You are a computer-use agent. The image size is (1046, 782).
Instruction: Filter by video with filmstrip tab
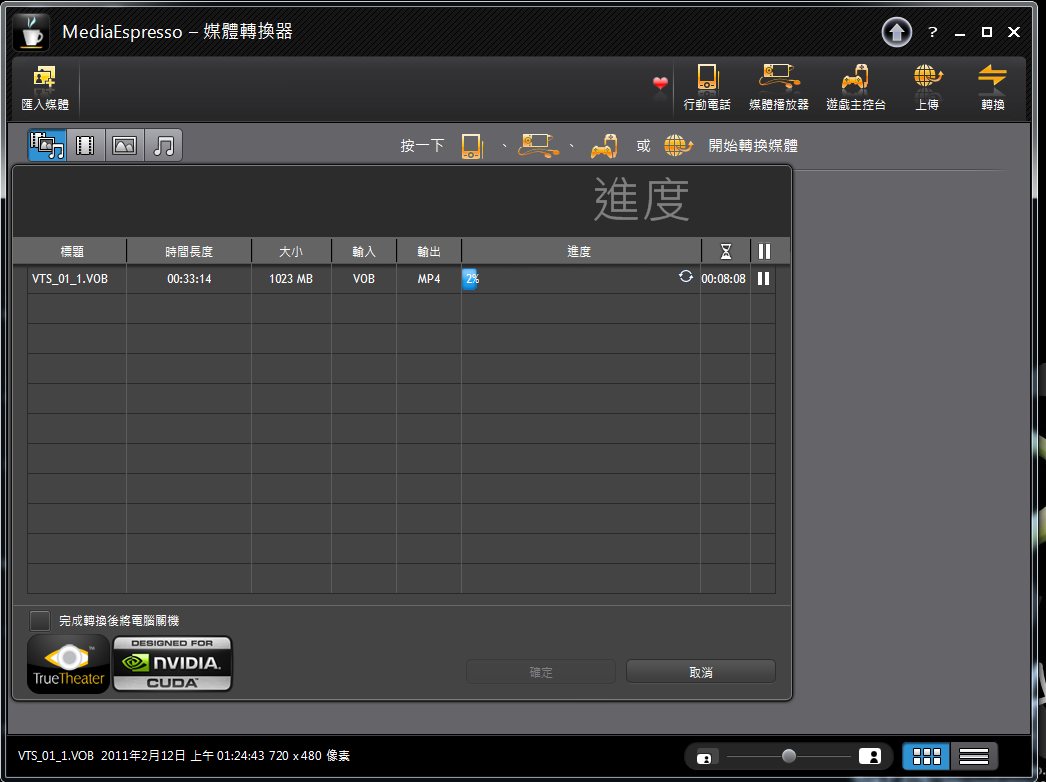pos(85,145)
